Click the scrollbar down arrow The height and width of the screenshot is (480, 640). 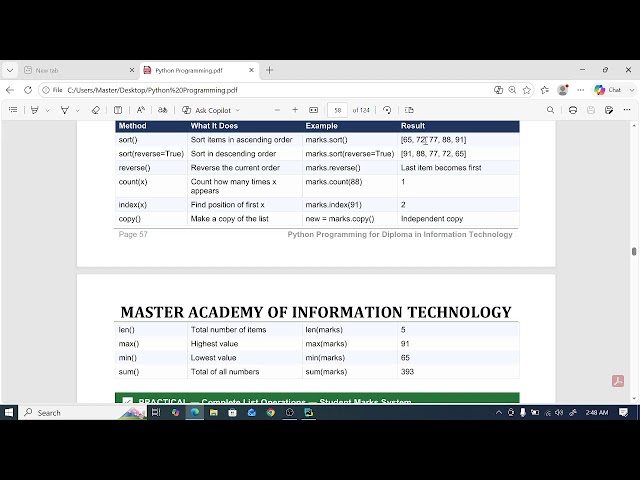click(634, 398)
